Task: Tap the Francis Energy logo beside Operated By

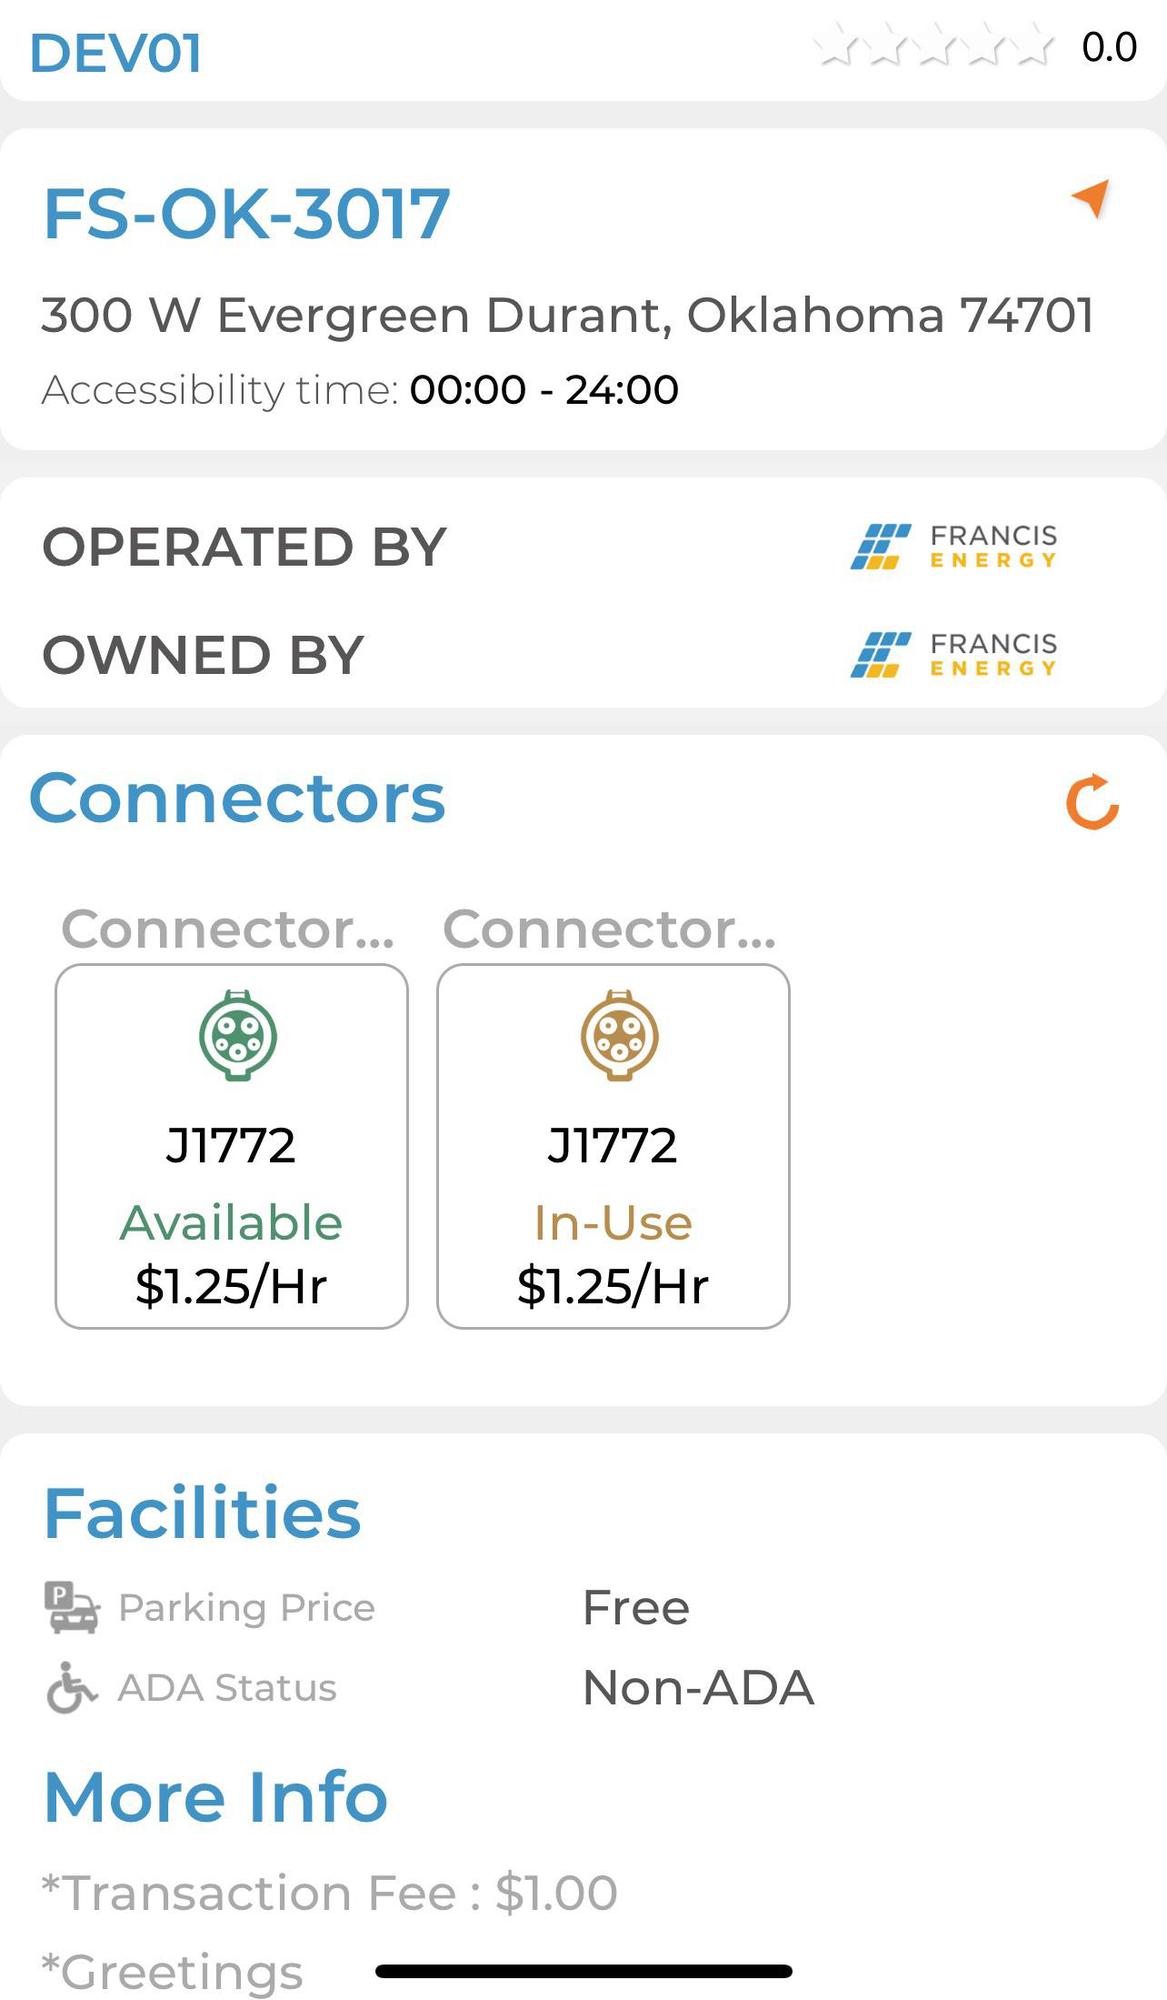Action: [953, 547]
